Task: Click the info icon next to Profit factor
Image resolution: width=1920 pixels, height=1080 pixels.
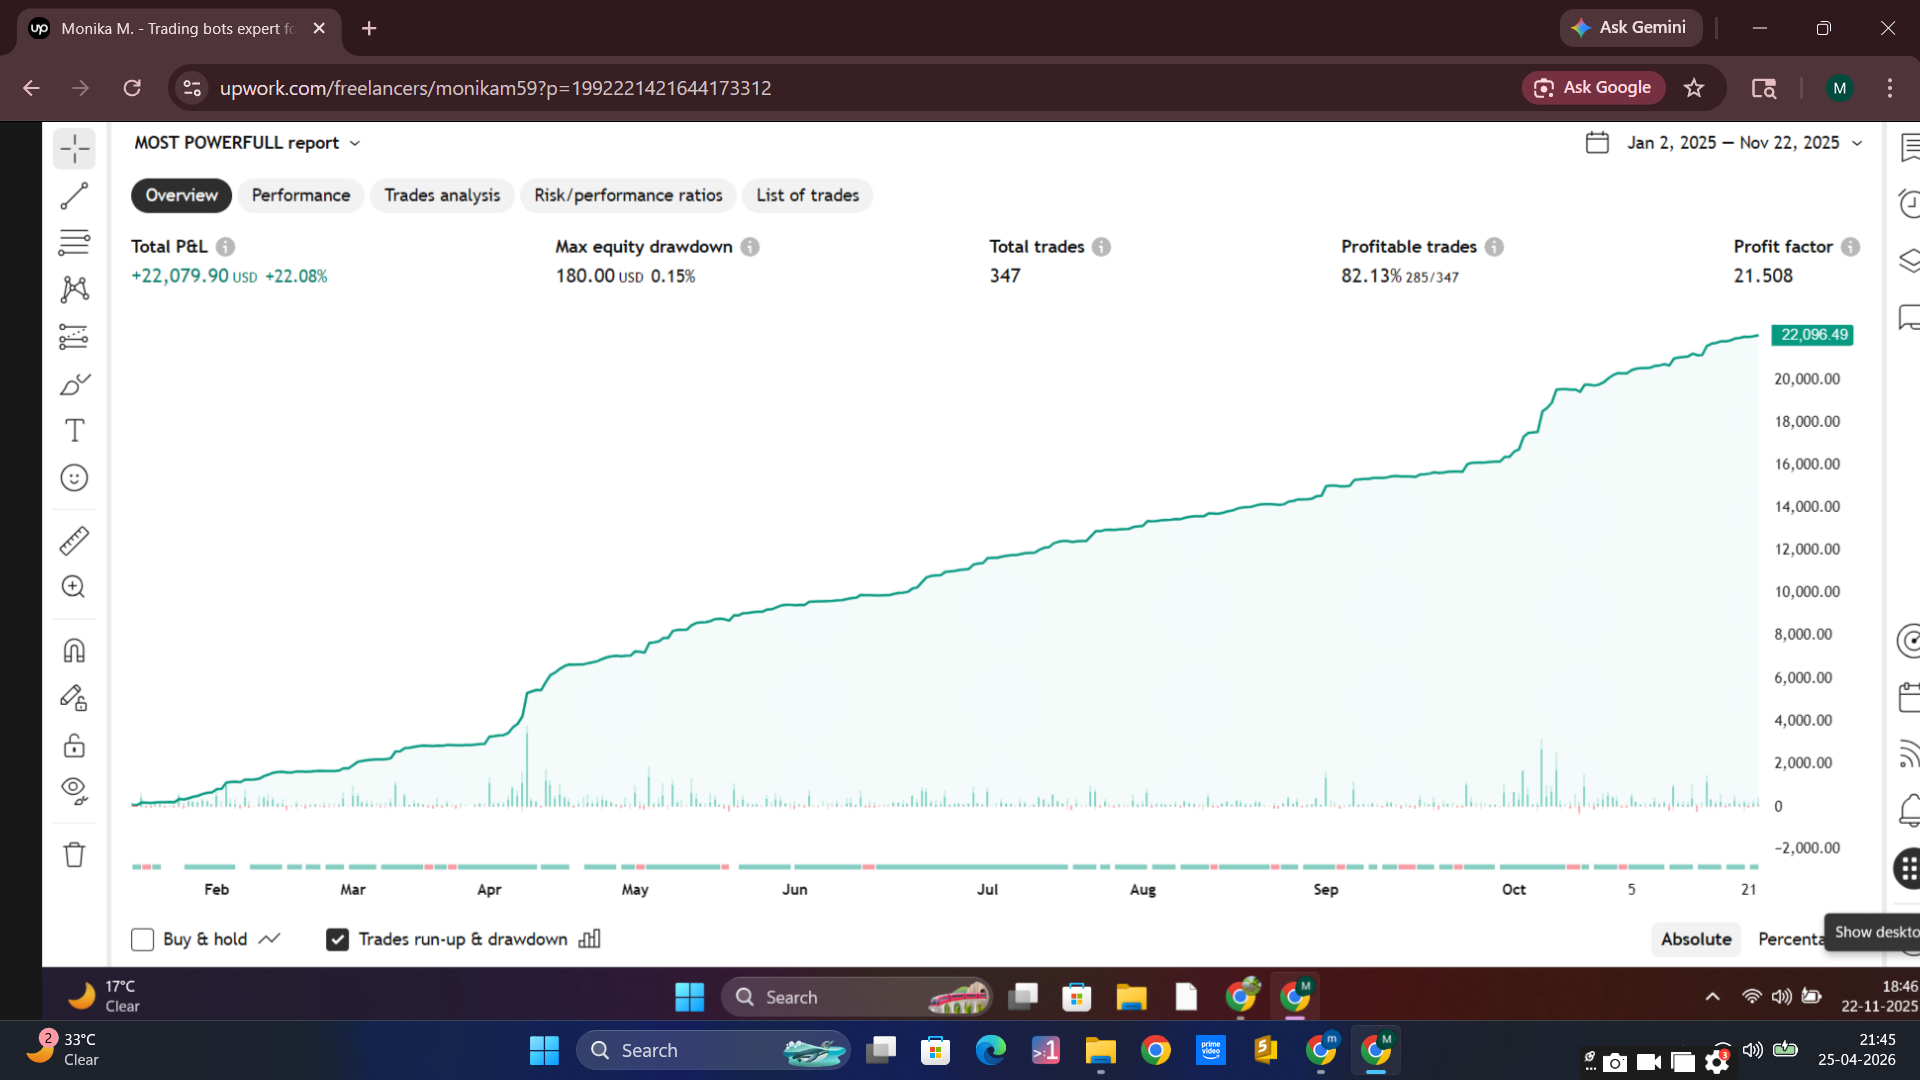Action: (x=1851, y=247)
